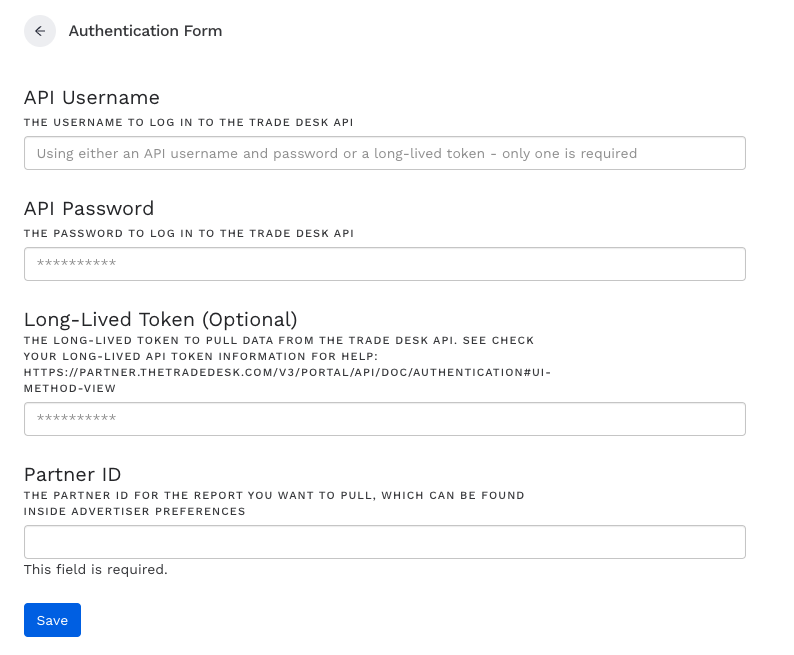This screenshot has width=794, height=655.
Task: Click into the API Password field
Action: (x=385, y=264)
